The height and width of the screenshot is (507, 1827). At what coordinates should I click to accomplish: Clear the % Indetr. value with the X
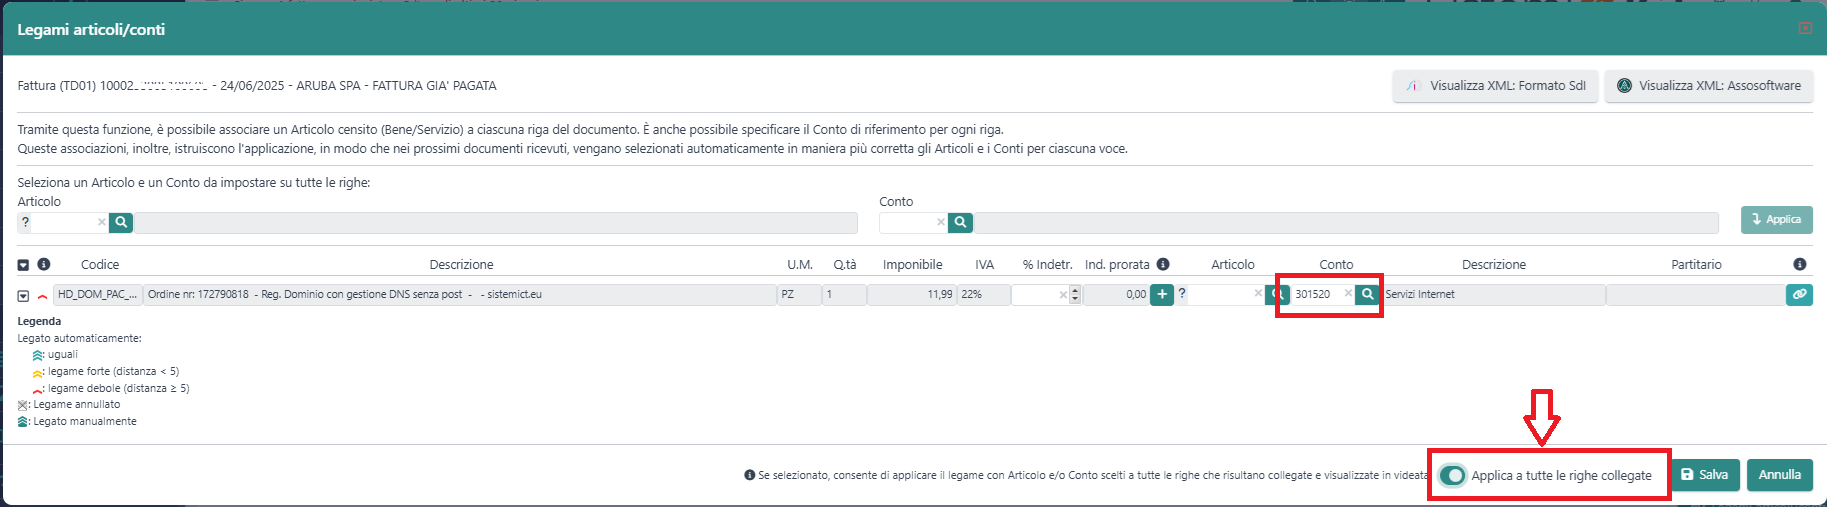[x=1063, y=294]
